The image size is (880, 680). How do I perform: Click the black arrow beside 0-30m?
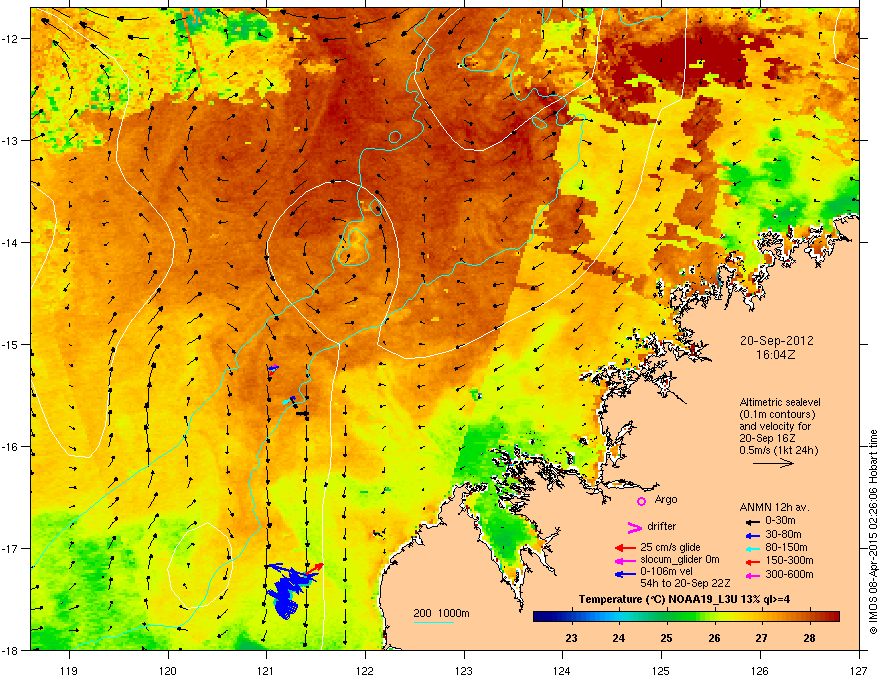coord(751,521)
